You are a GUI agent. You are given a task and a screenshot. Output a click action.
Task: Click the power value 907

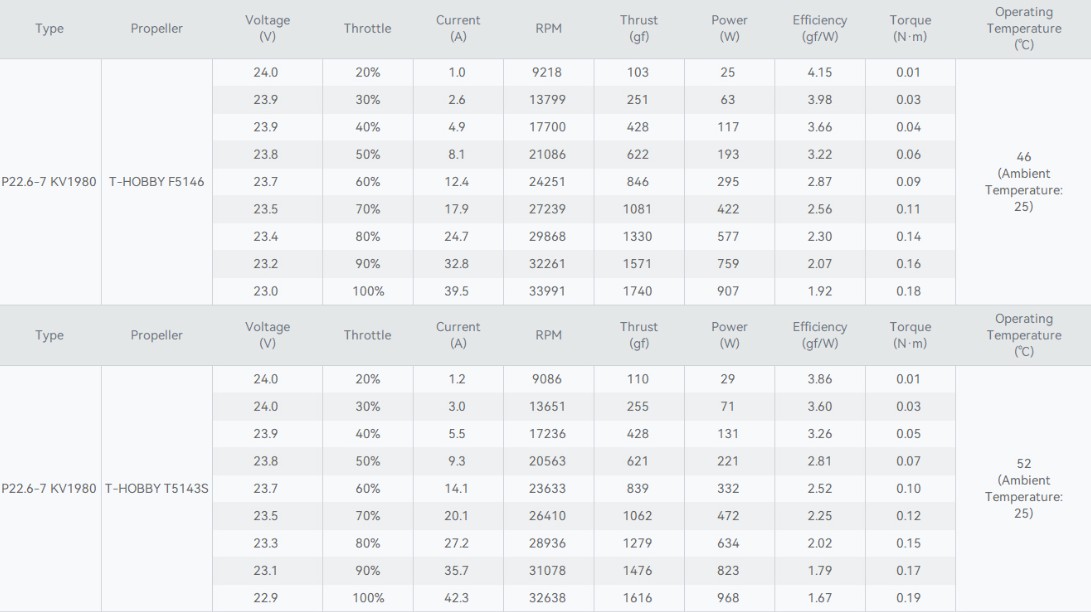click(x=729, y=291)
